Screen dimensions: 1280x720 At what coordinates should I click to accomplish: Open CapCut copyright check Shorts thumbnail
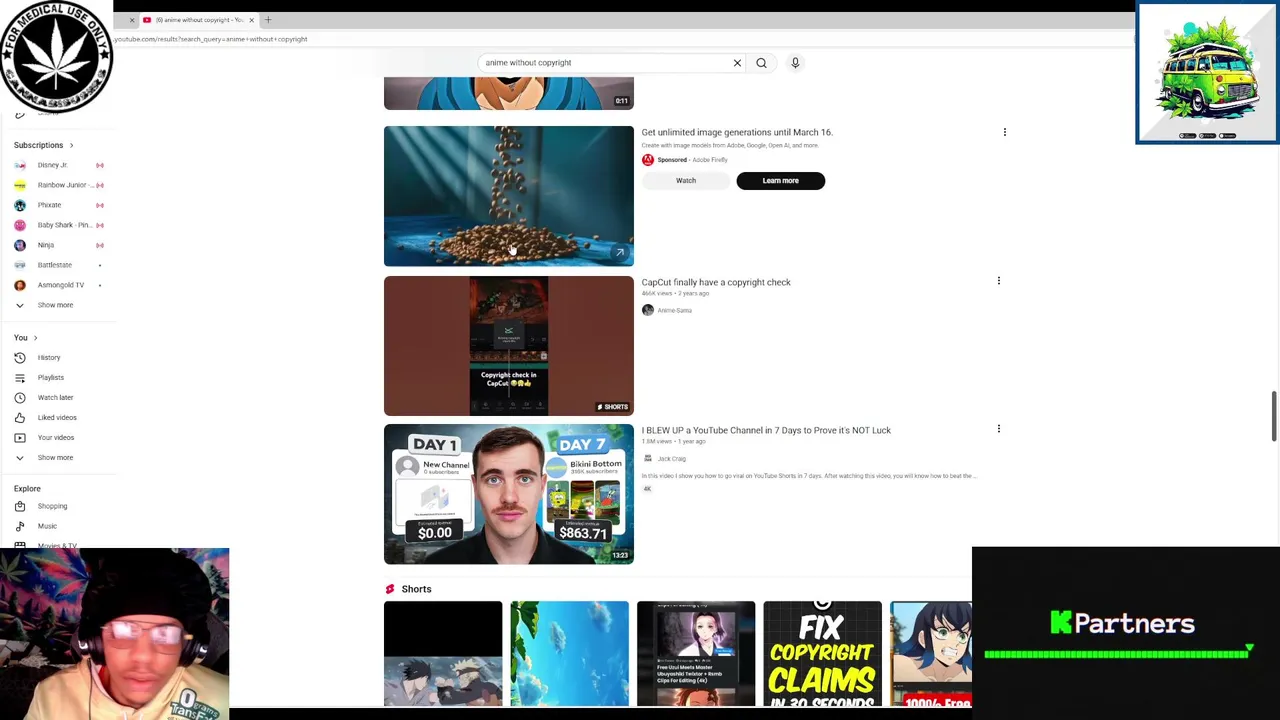tap(509, 346)
